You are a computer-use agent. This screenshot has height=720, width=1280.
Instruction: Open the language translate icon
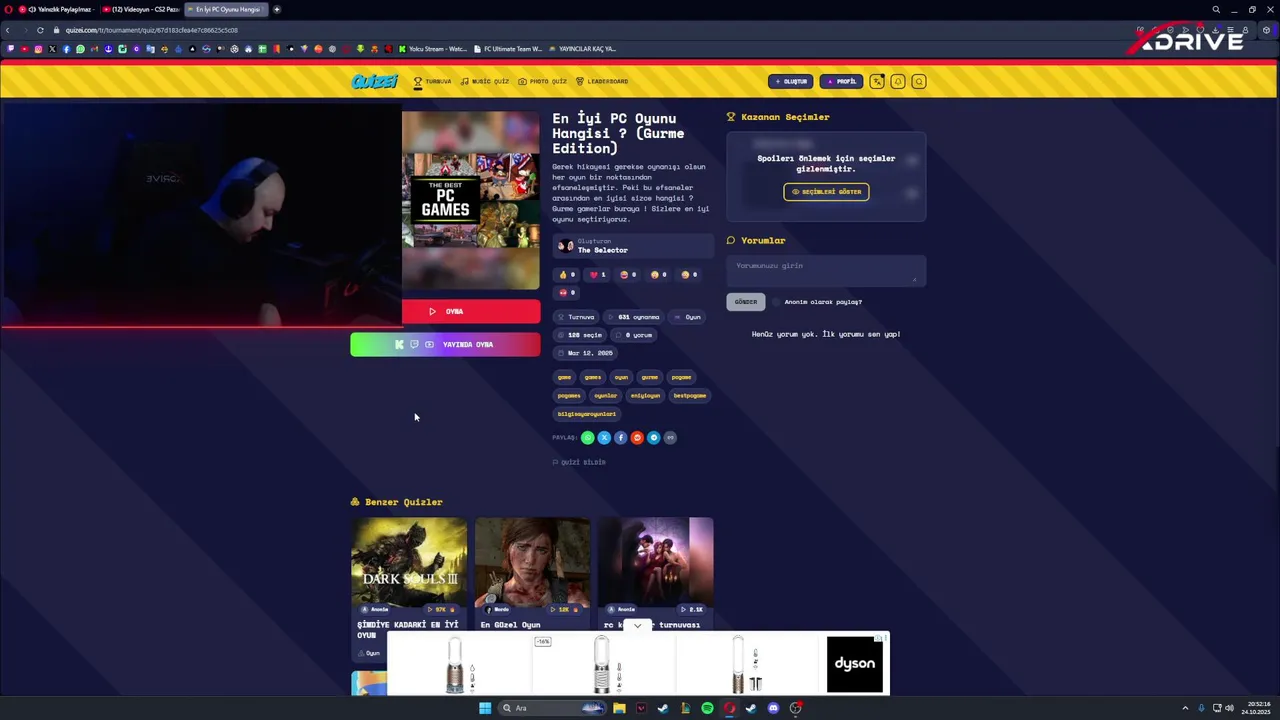(x=877, y=82)
